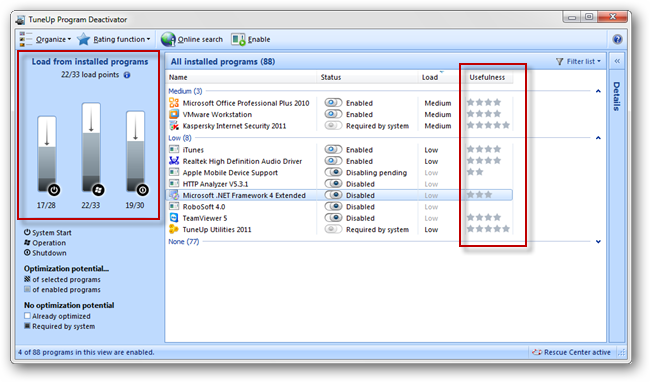The image size is (650, 382).
Task: Select the Kaspersky Internet Security 2011 row
Action: coord(340,126)
